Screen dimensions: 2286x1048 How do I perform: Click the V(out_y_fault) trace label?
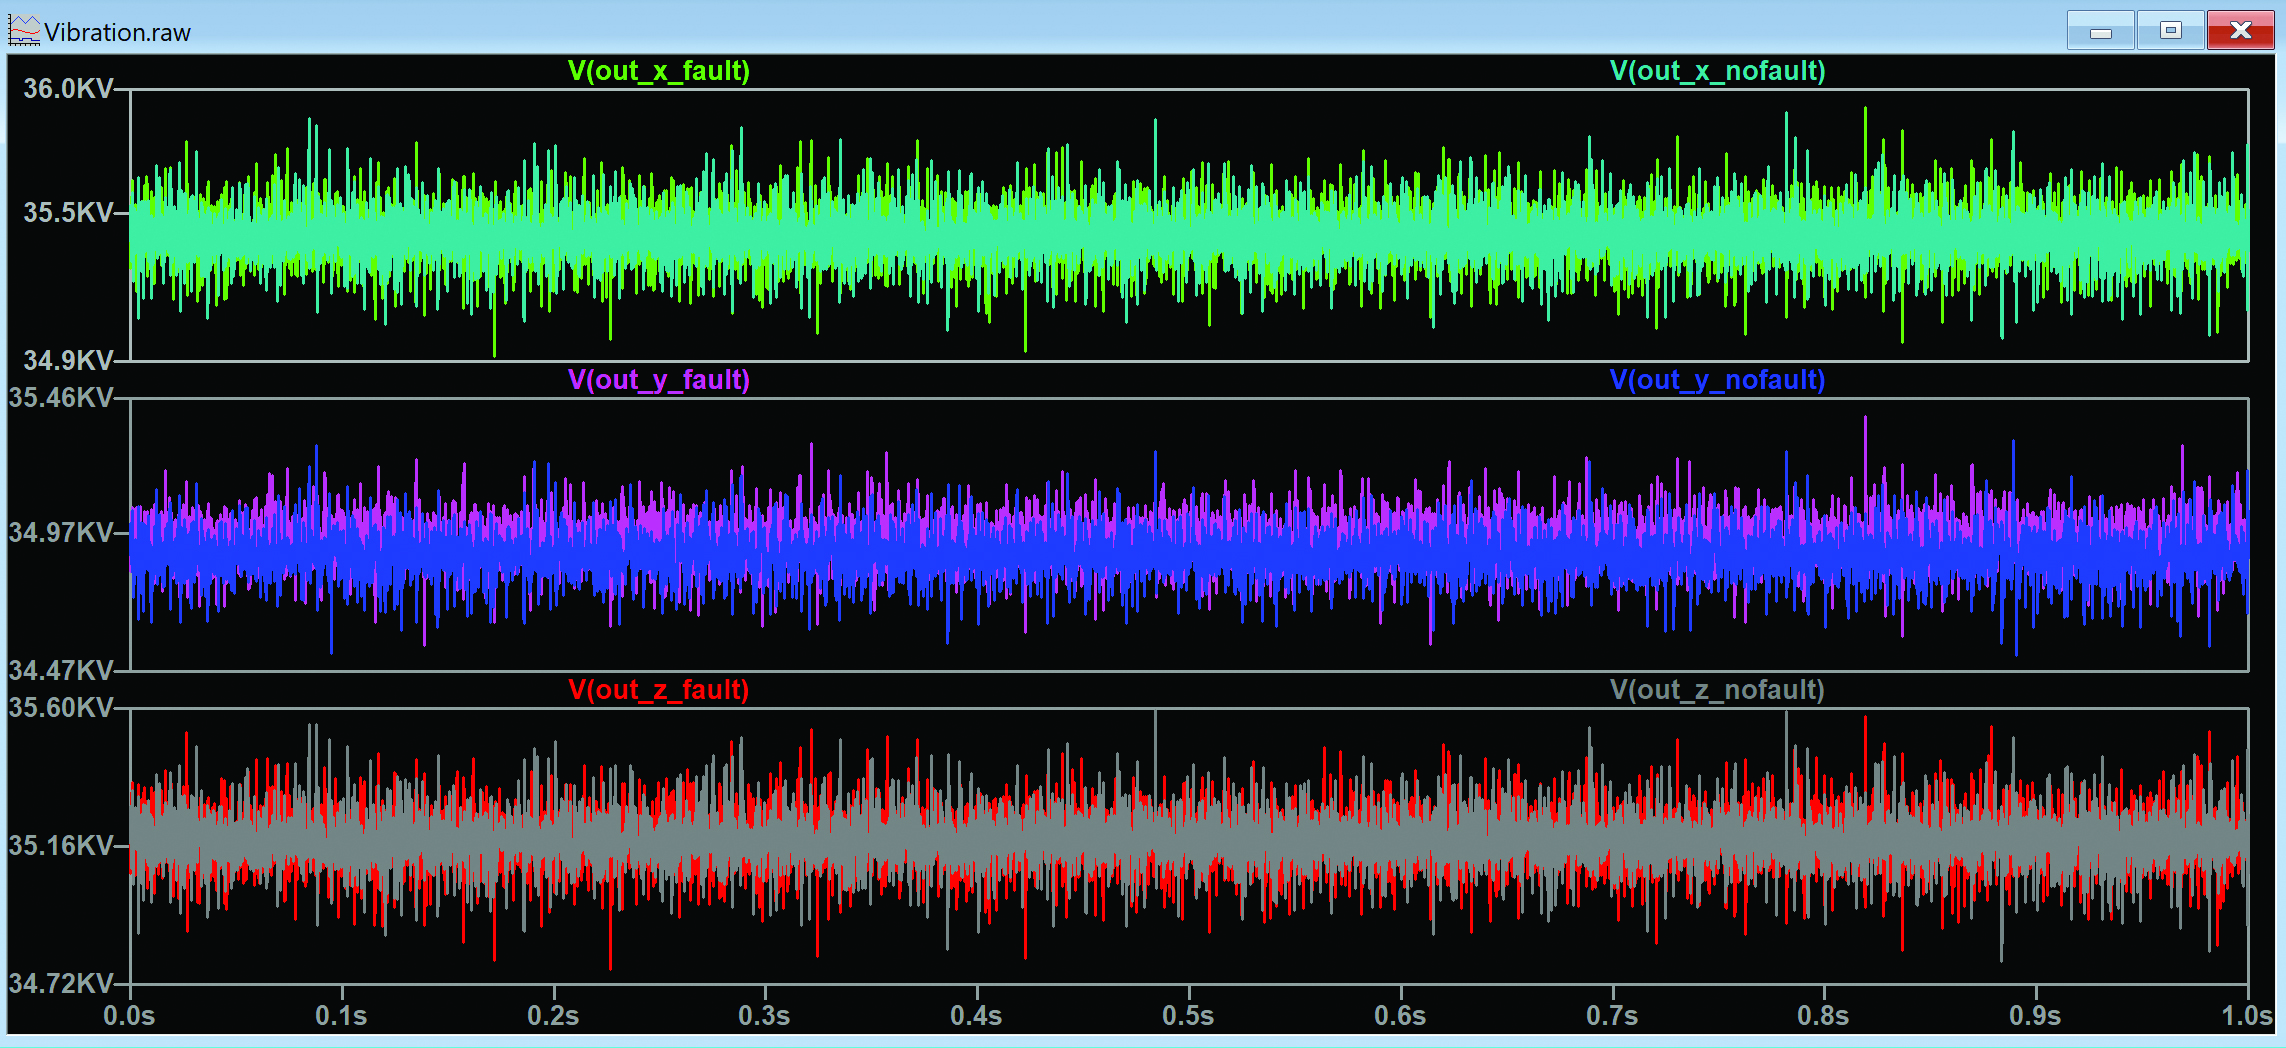pyautogui.click(x=659, y=380)
